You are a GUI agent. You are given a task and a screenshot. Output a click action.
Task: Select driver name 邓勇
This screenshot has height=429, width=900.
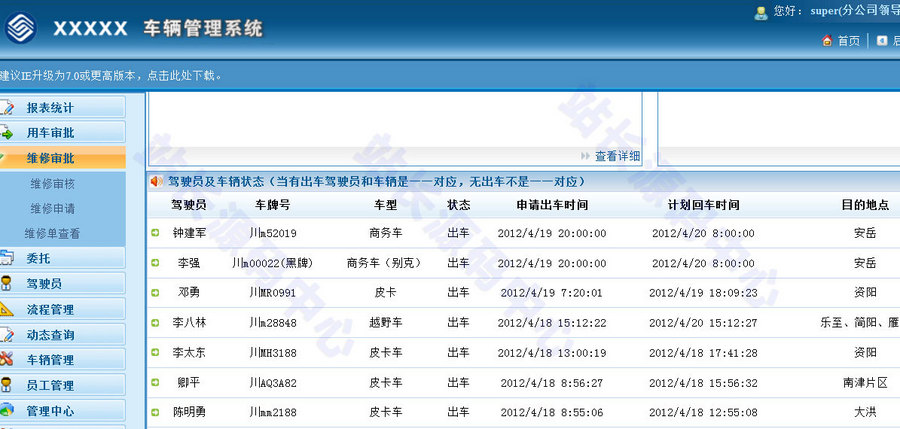click(189, 292)
